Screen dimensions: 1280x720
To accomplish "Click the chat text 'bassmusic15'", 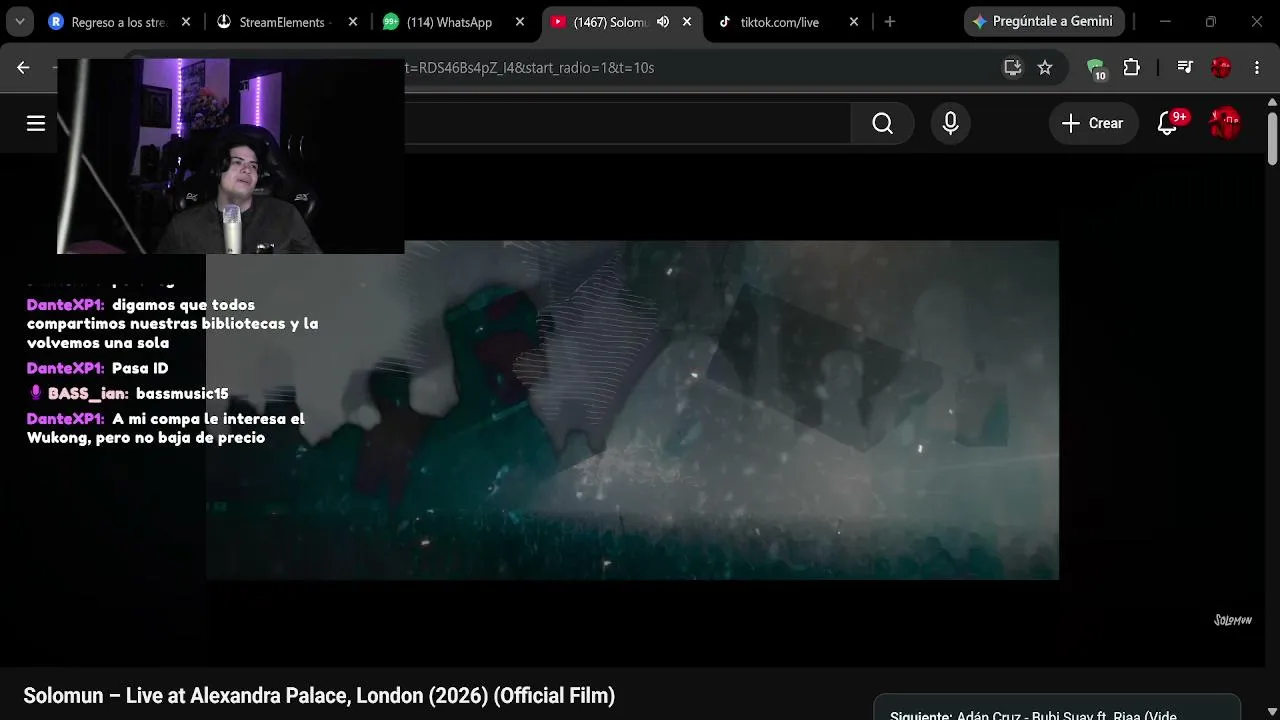I will pyautogui.click(x=182, y=394).
